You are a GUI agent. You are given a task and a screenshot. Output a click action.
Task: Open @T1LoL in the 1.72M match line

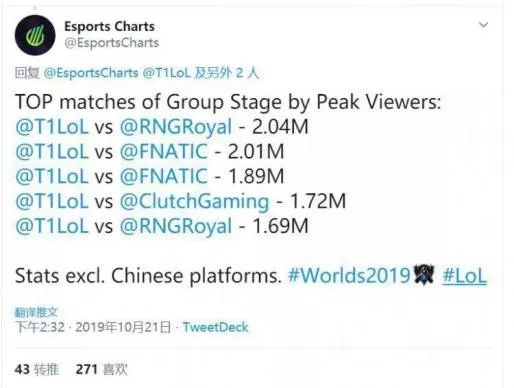[x=52, y=201]
